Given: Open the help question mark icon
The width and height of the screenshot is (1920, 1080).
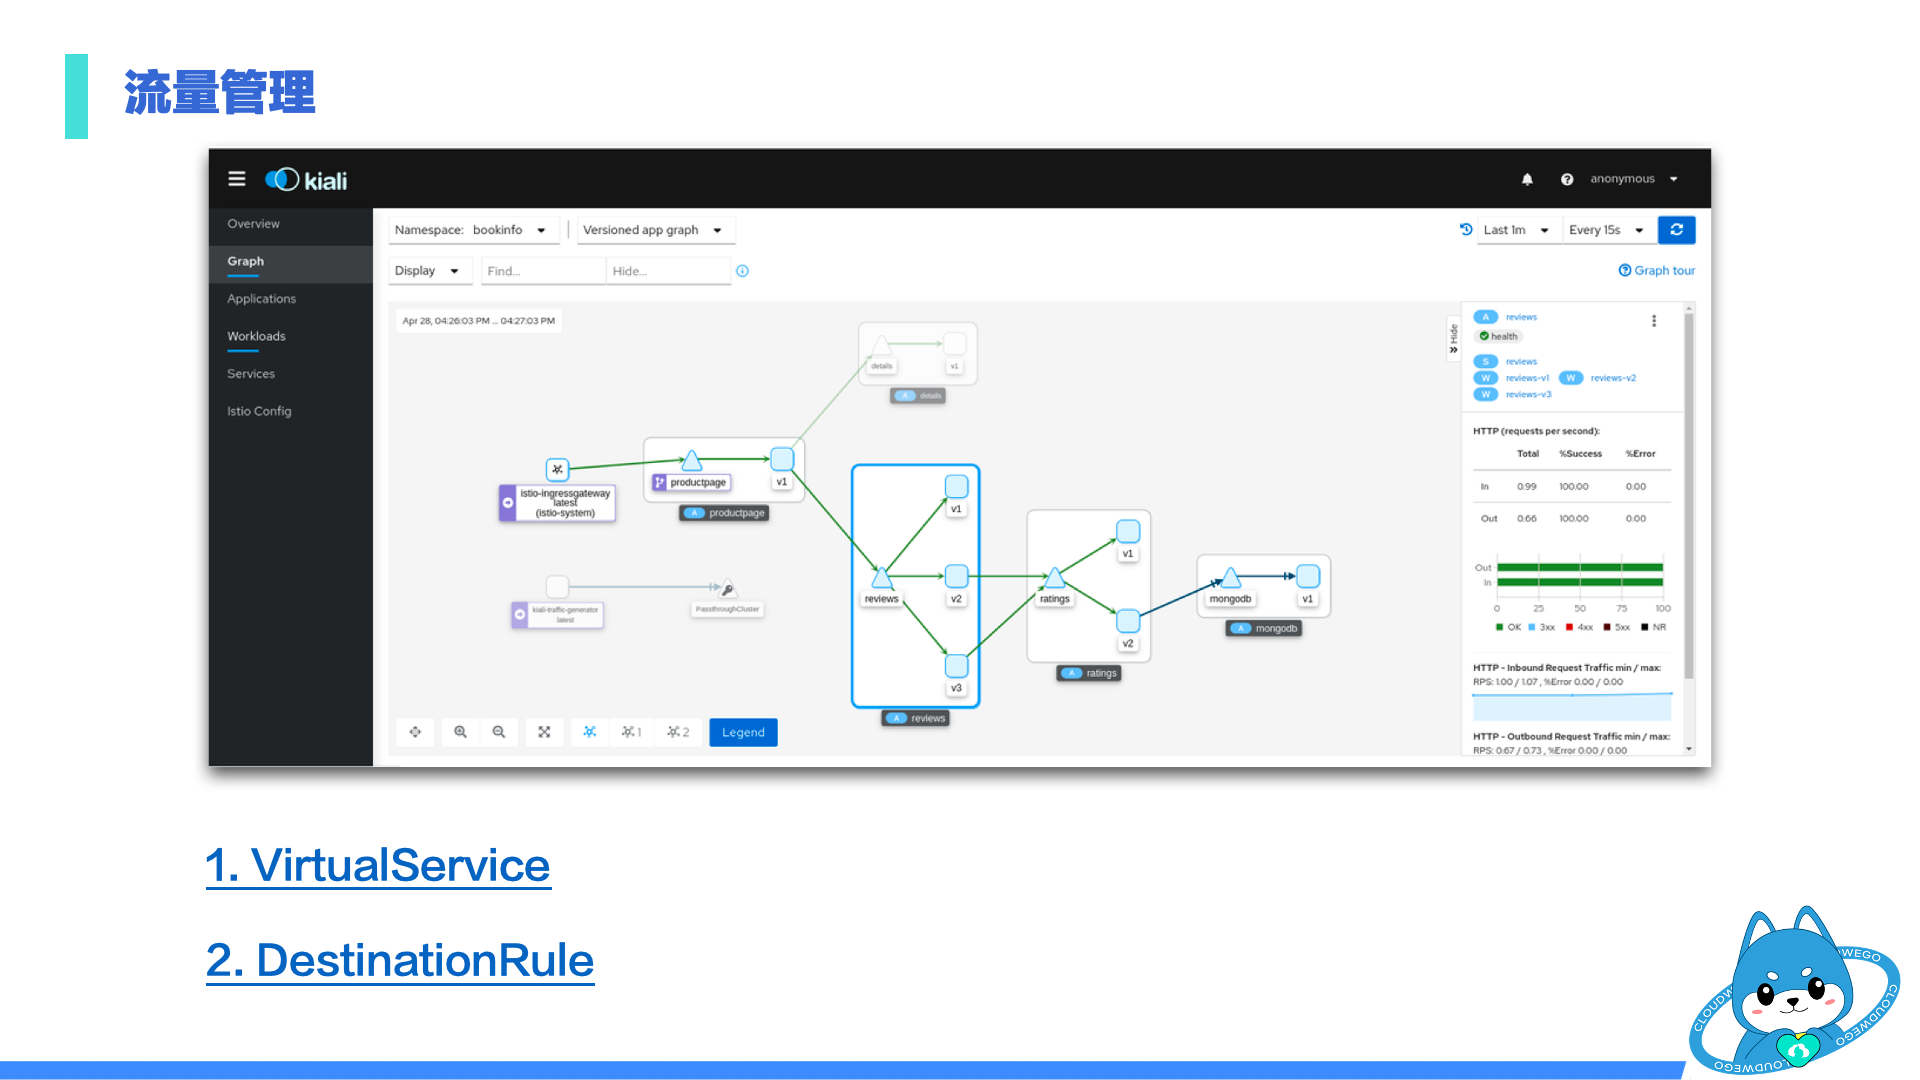Looking at the screenshot, I should (x=1566, y=179).
